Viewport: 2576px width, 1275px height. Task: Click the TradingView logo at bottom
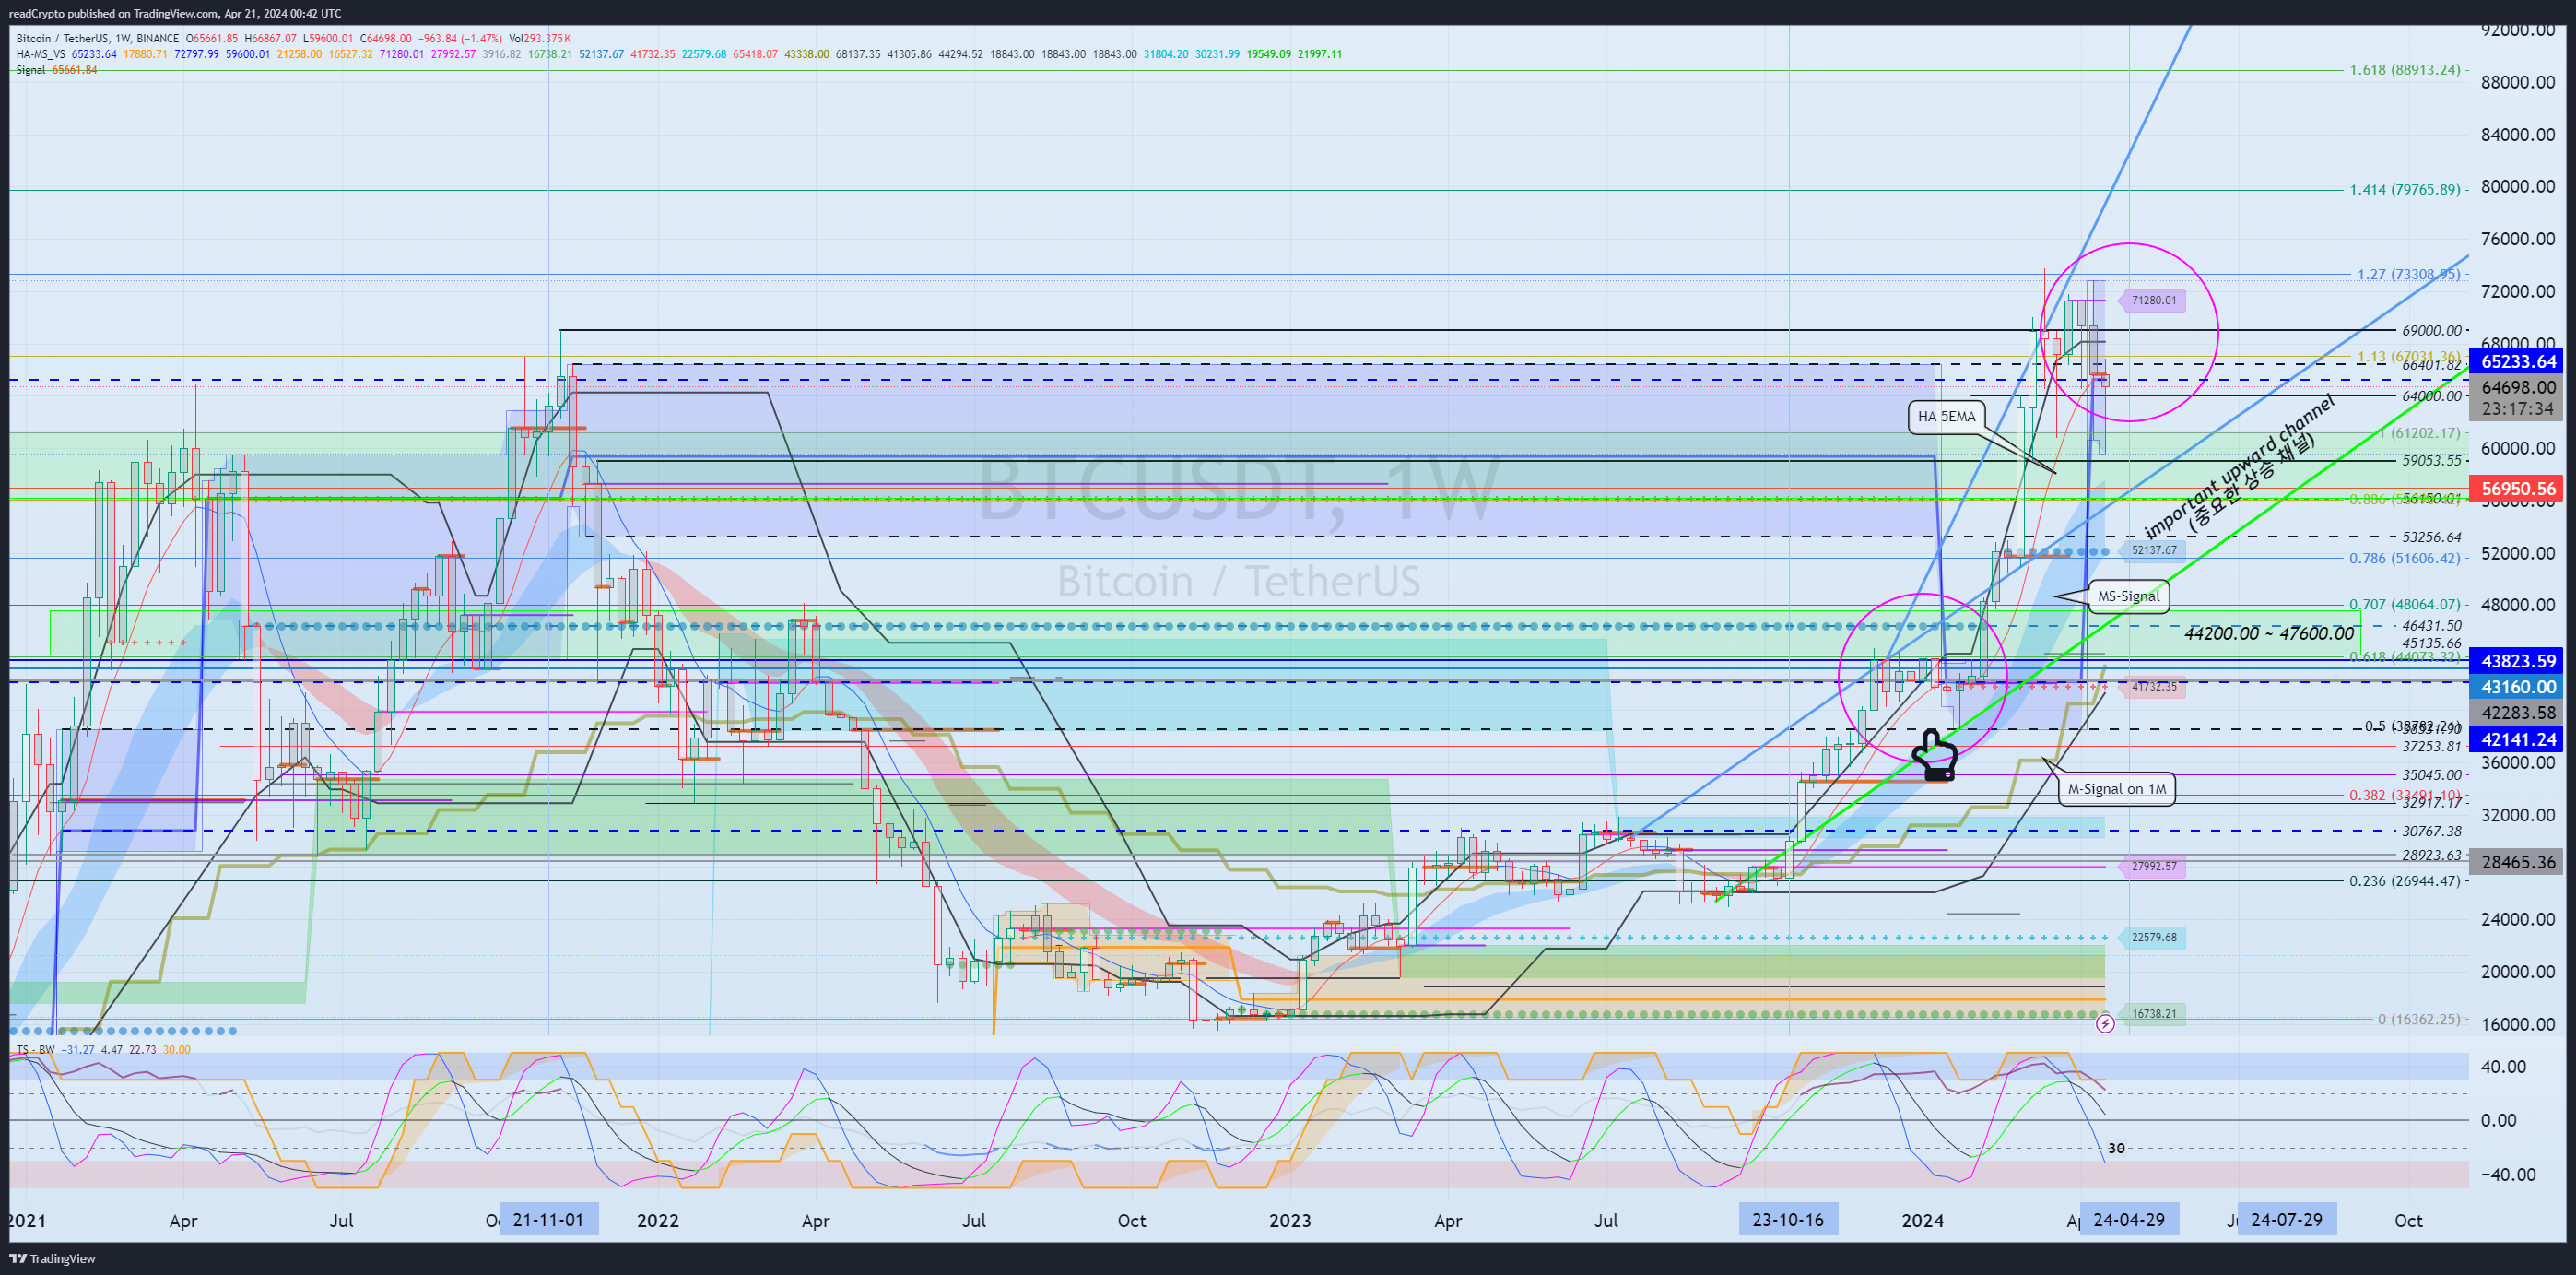pyautogui.click(x=52, y=1258)
